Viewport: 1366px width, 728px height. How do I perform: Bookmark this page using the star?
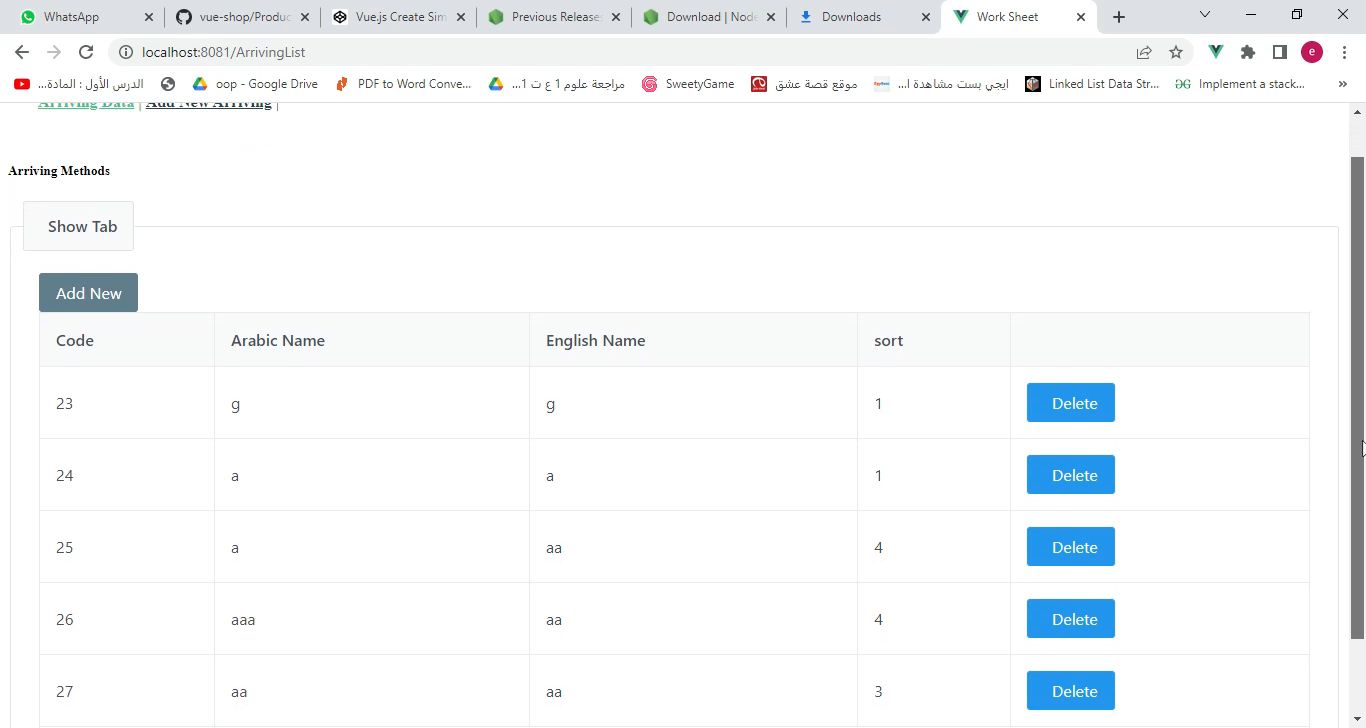tap(1176, 52)
